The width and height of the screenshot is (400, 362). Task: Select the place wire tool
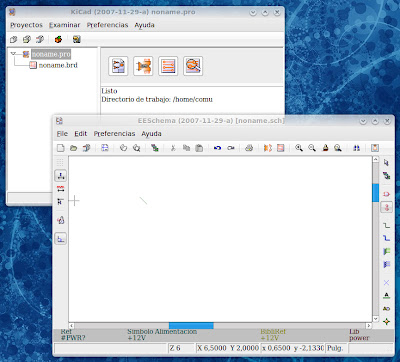point(386,226)
